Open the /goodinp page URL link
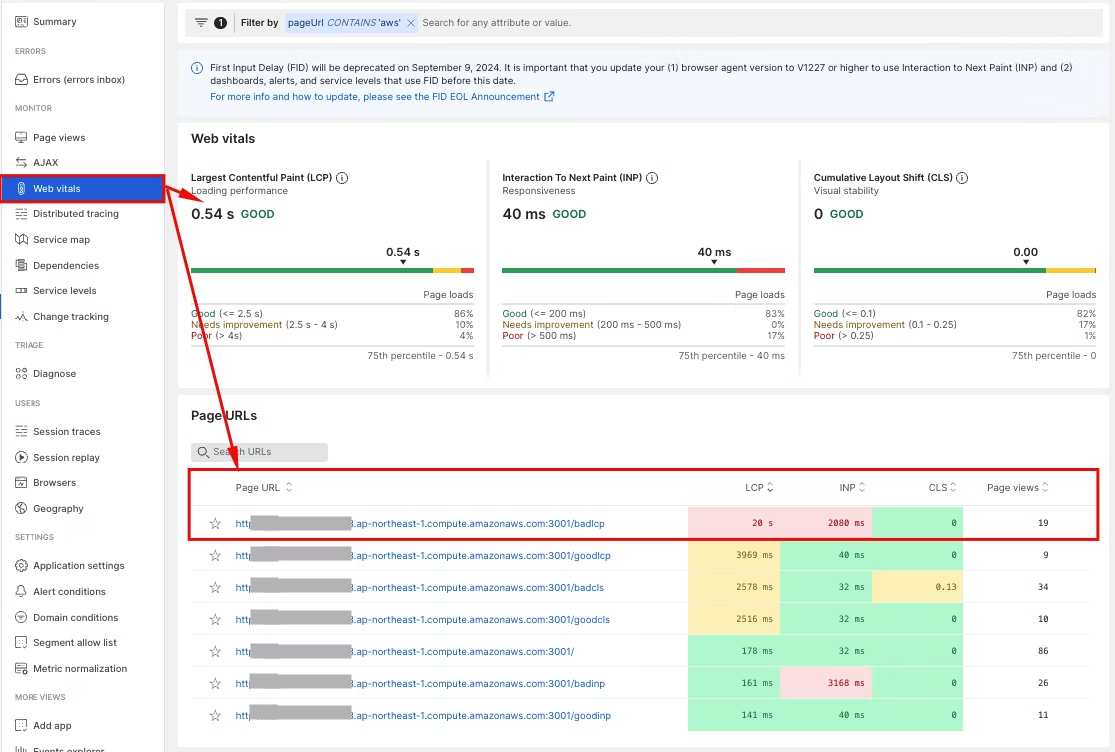The height and width of the screenshot is (752, 1115). 423,716
